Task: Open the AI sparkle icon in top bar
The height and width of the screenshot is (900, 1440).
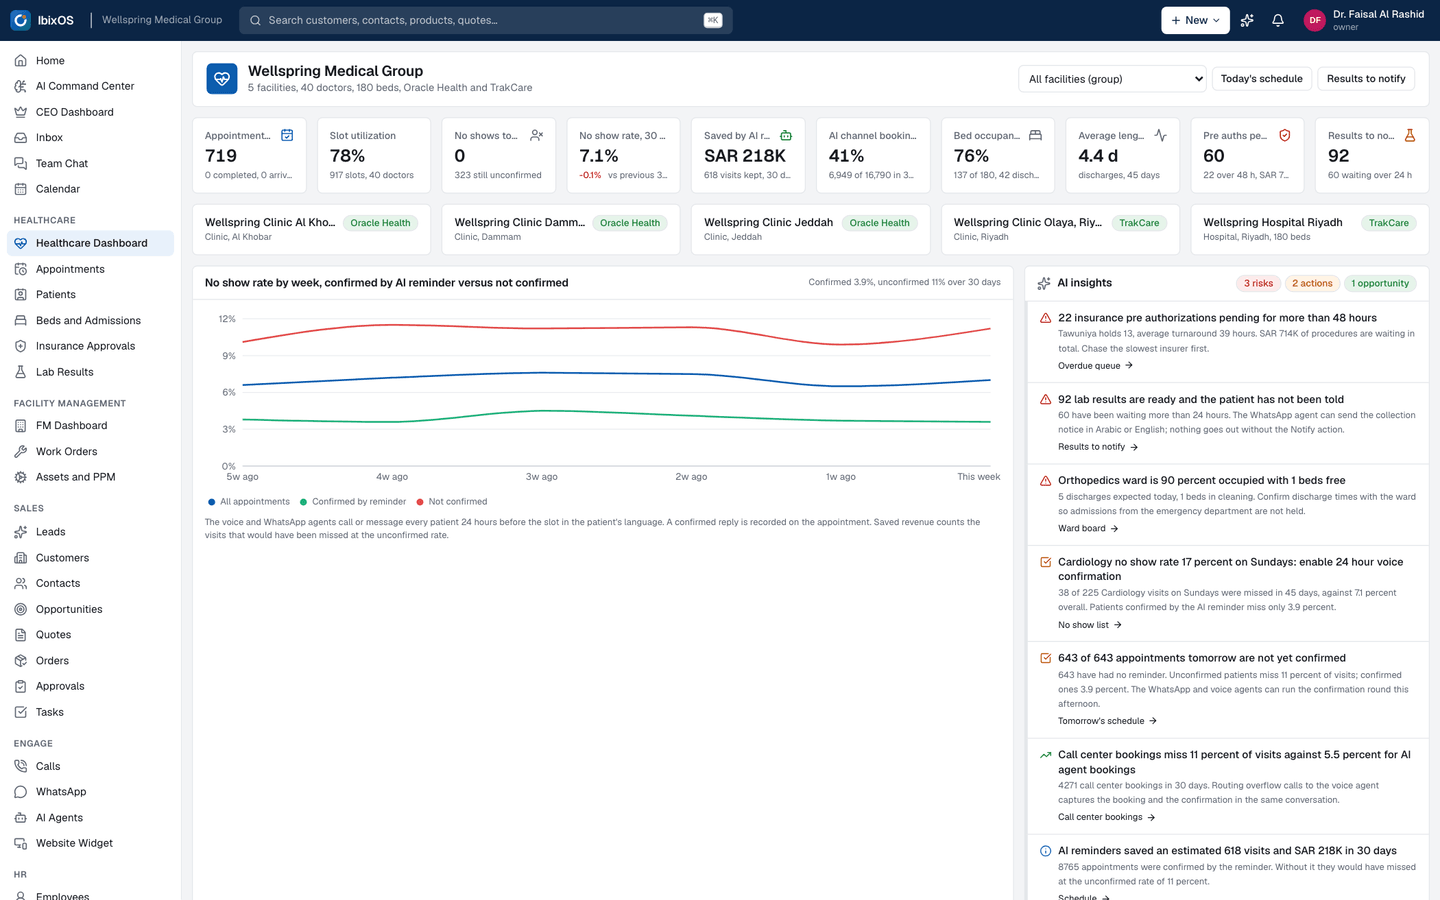Action: (x=1247, y=20)
